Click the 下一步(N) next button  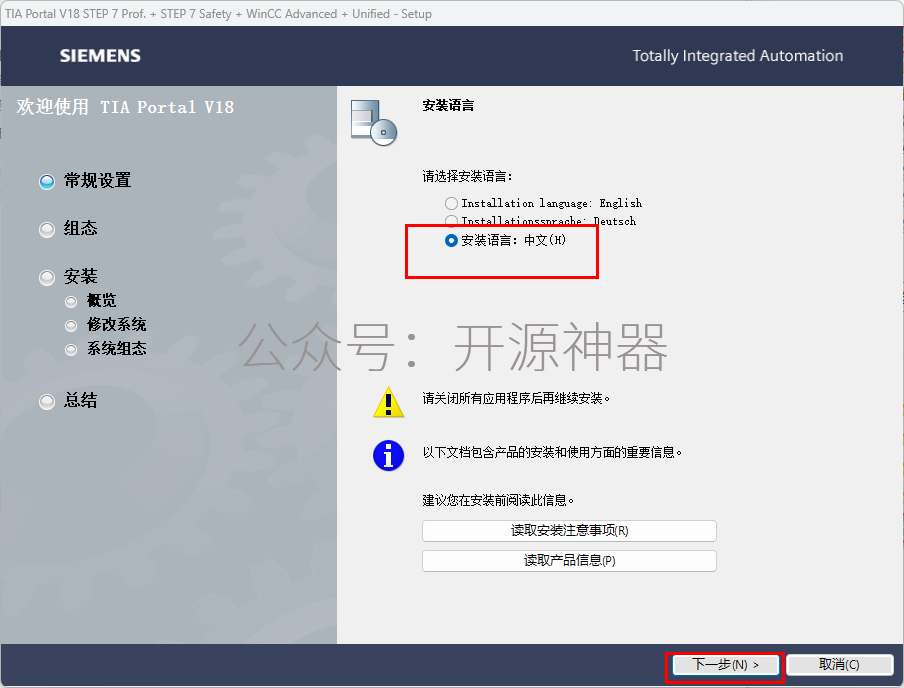coord(725,665)
